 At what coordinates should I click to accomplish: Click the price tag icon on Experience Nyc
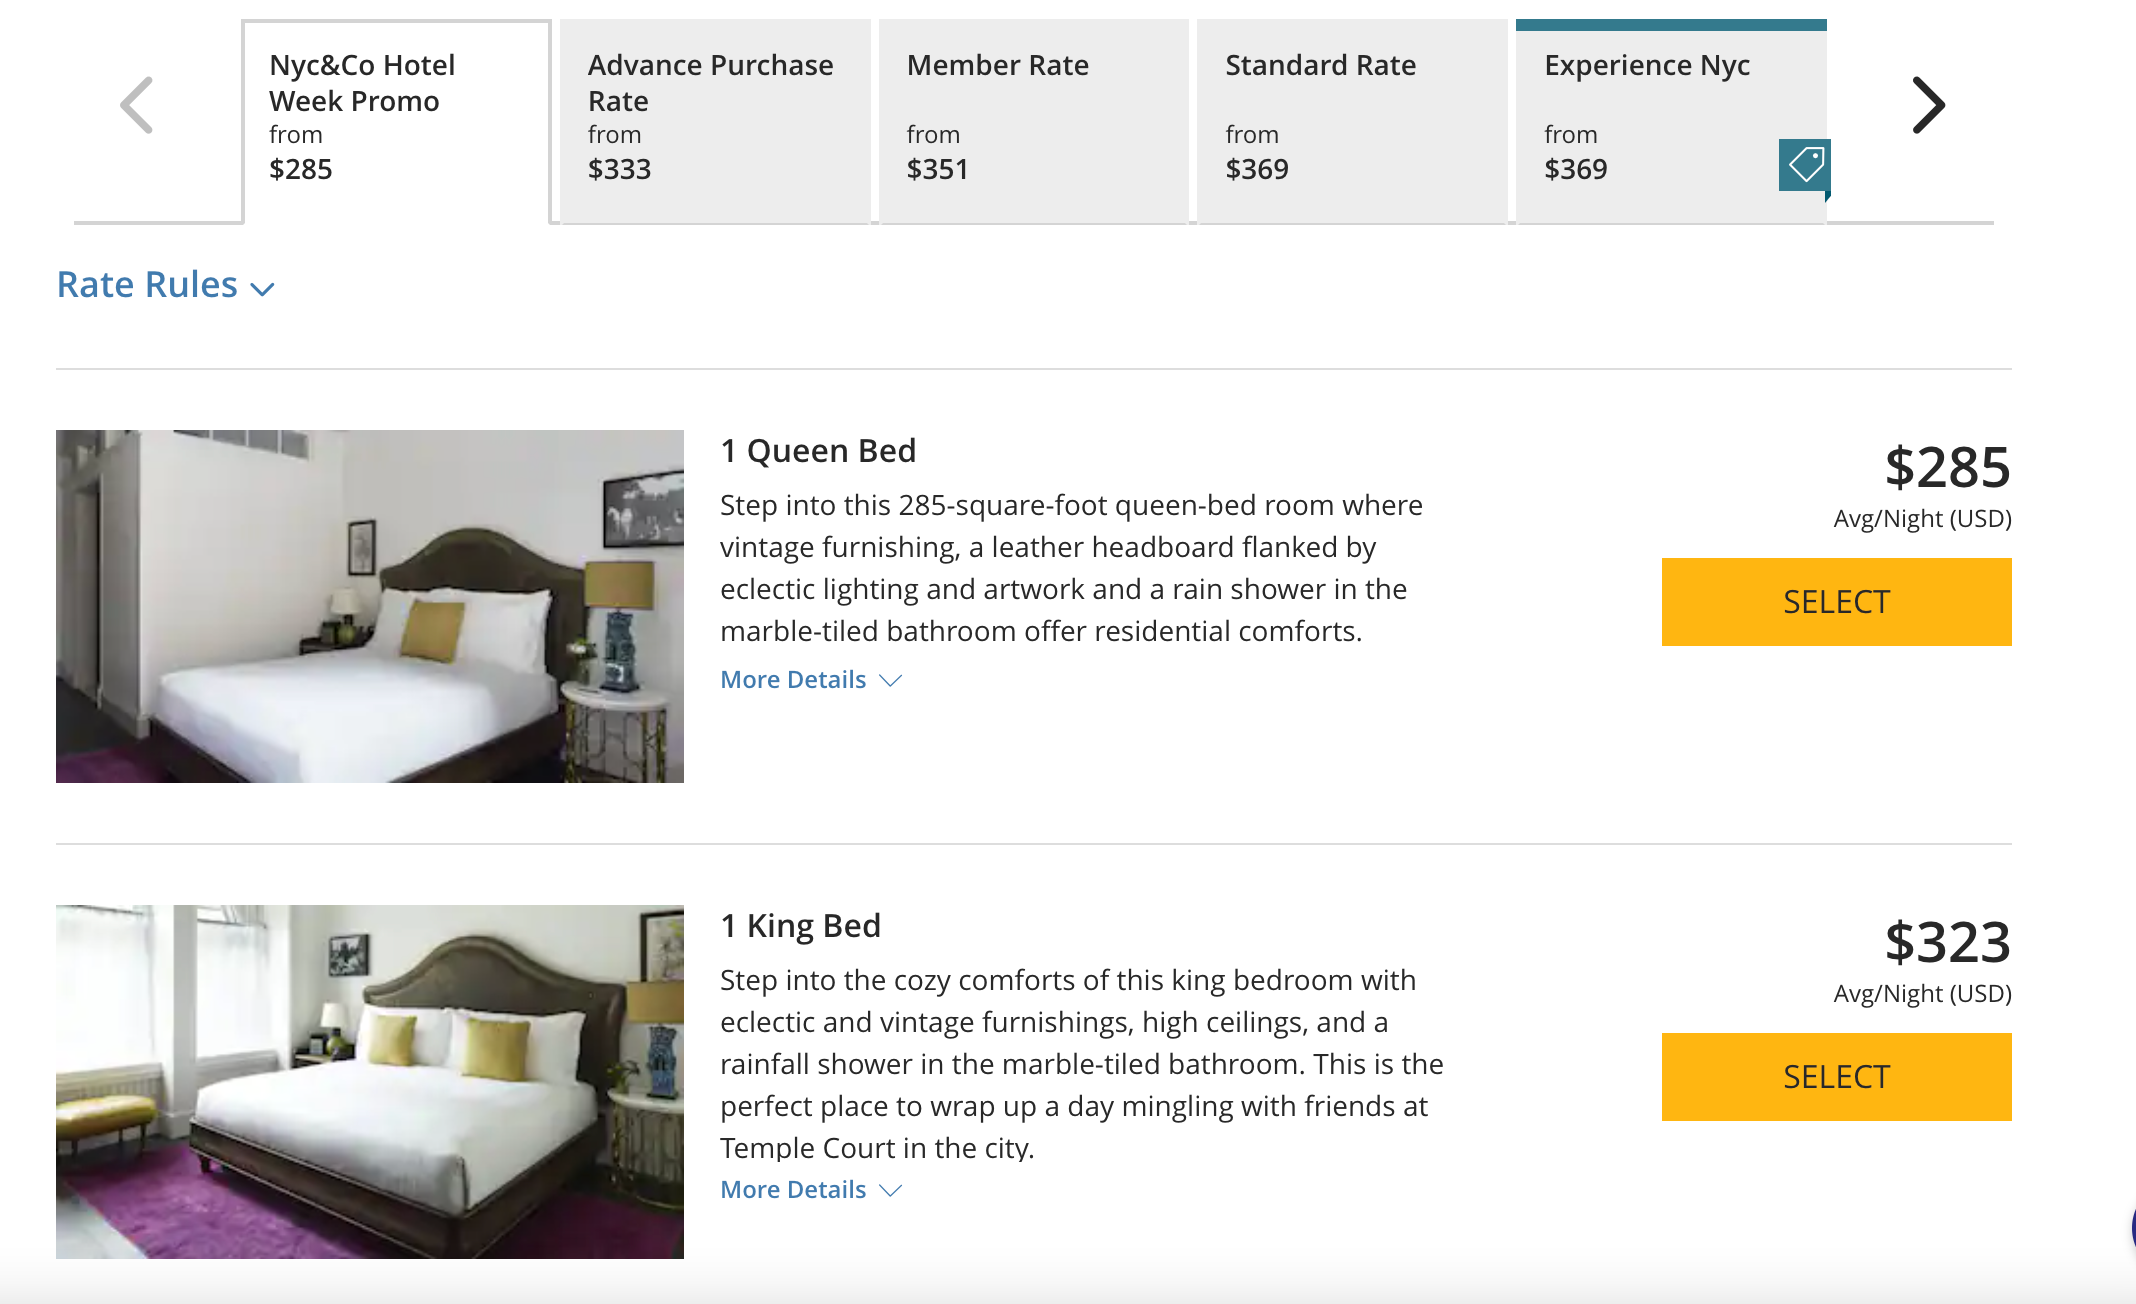[1805, 165]
